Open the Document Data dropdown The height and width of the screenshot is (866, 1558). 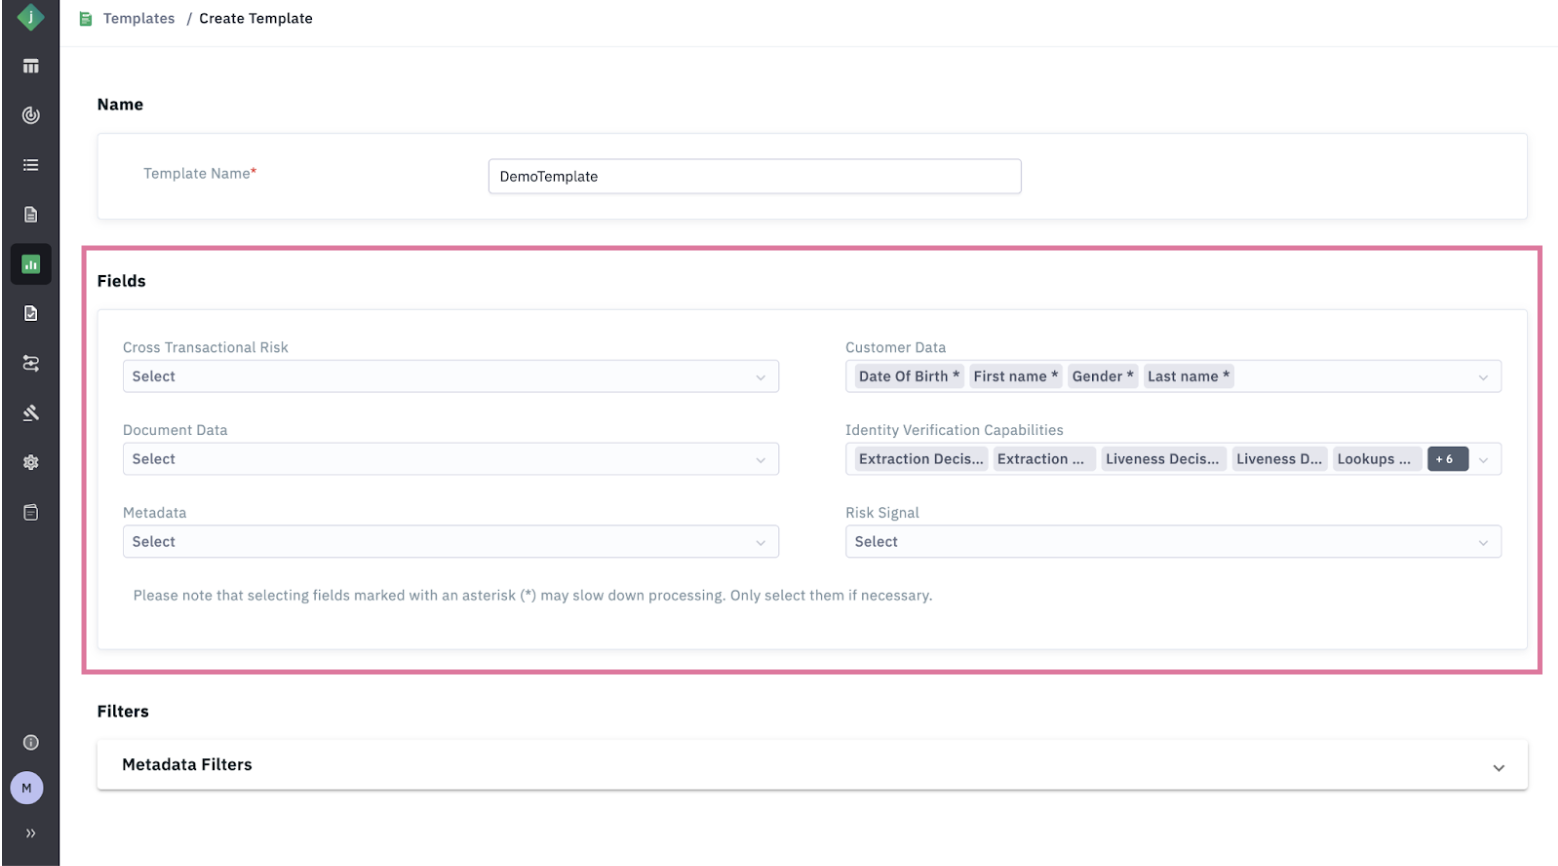click(450, 459)
